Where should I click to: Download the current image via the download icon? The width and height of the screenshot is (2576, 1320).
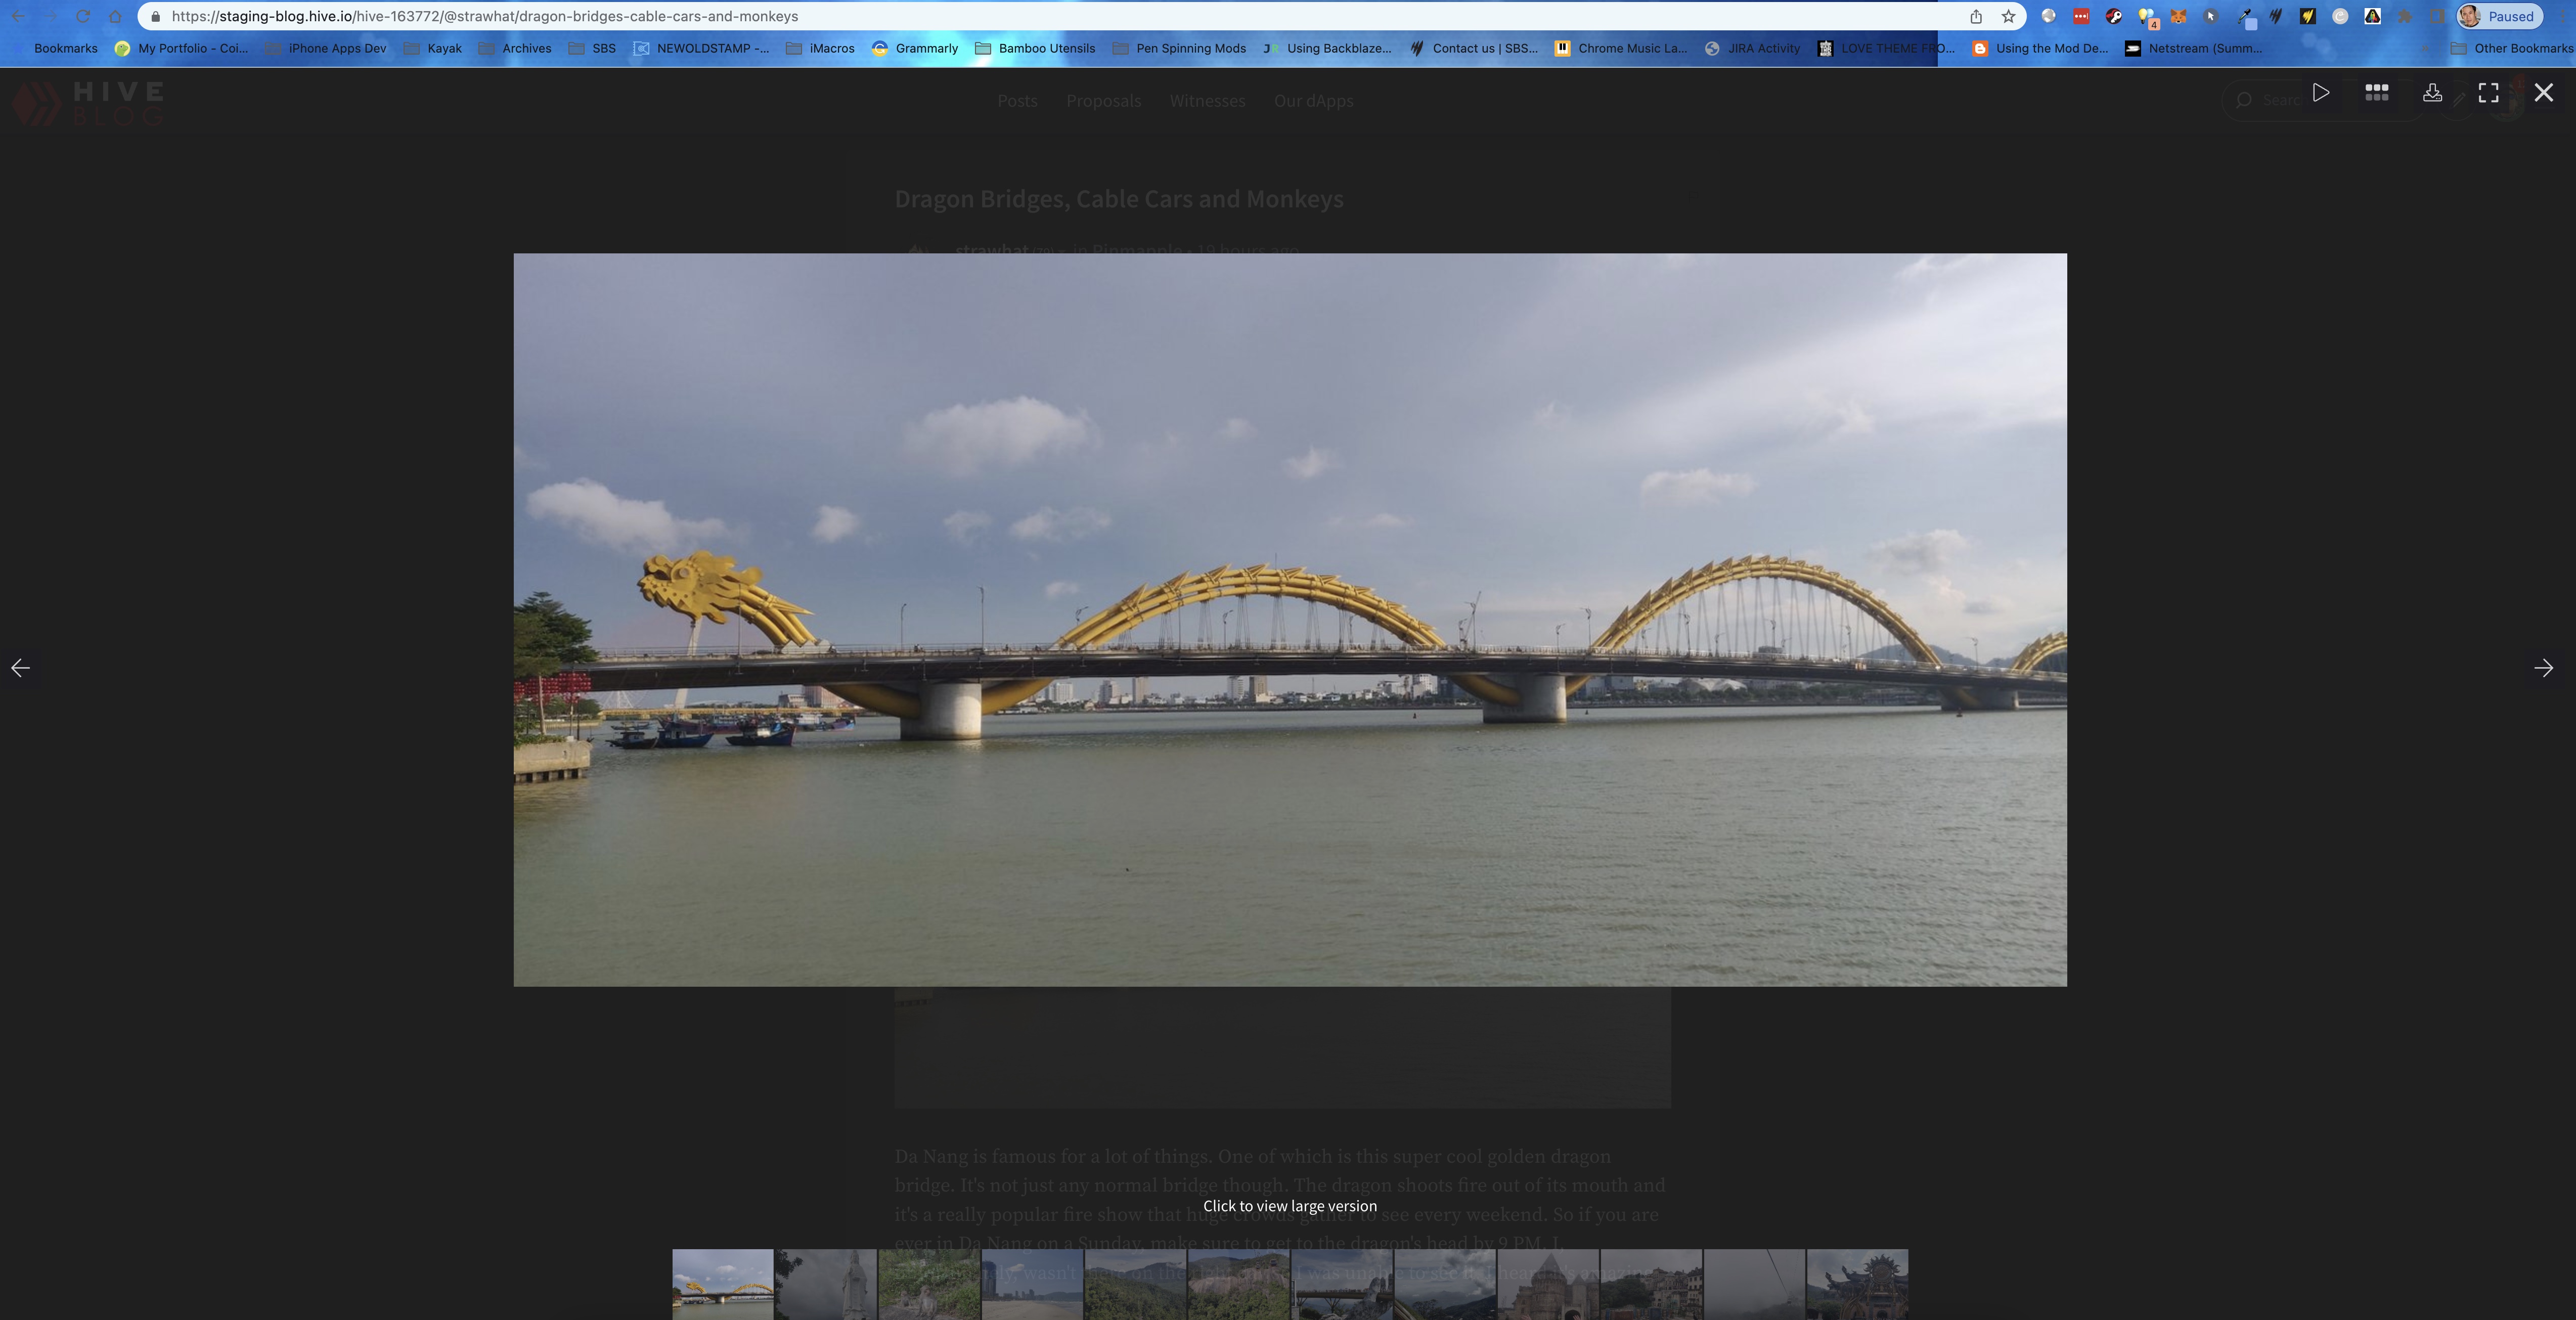click(x=2432, y=93)
